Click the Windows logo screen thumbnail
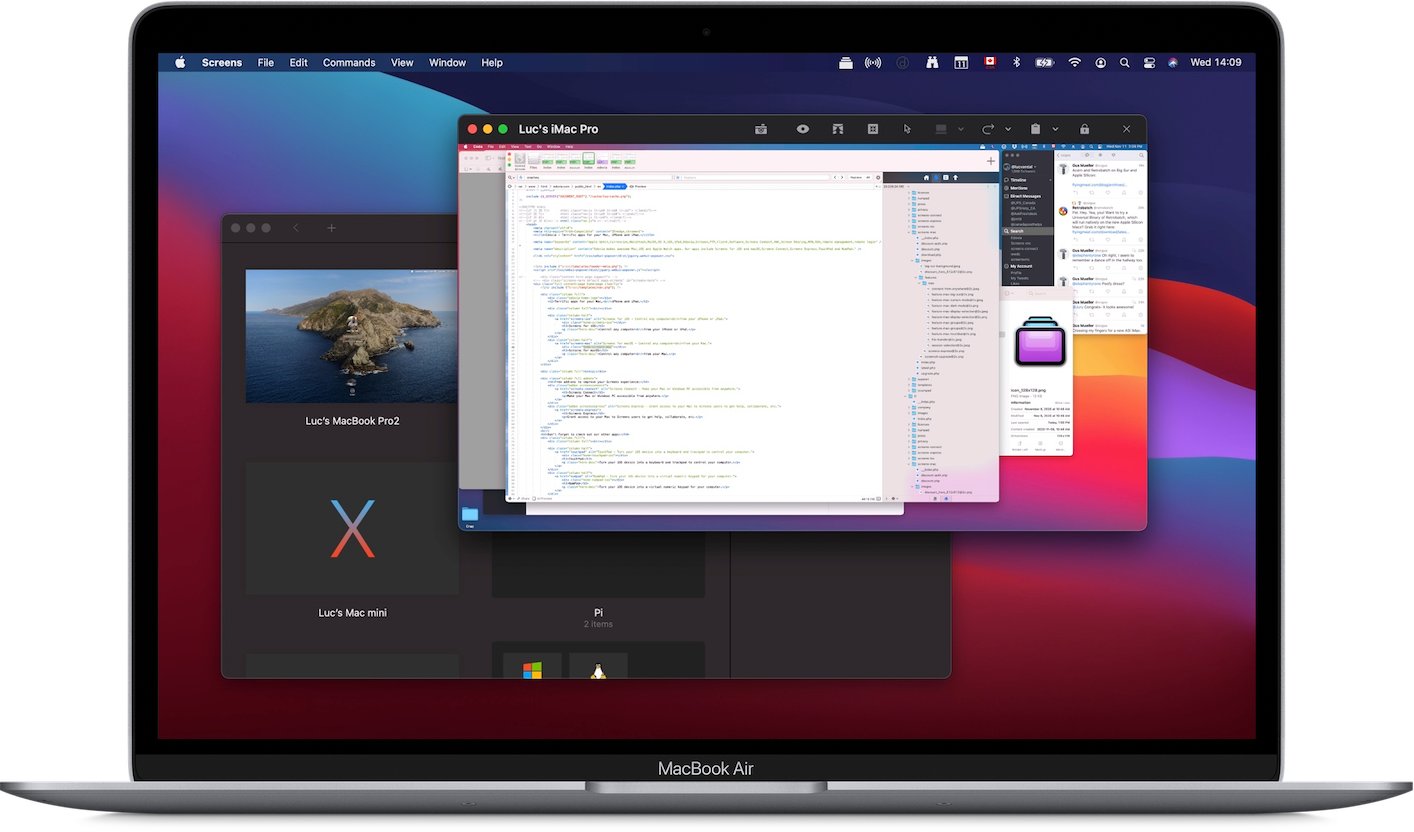1414x832 pixels. click(x=531, y=668)
